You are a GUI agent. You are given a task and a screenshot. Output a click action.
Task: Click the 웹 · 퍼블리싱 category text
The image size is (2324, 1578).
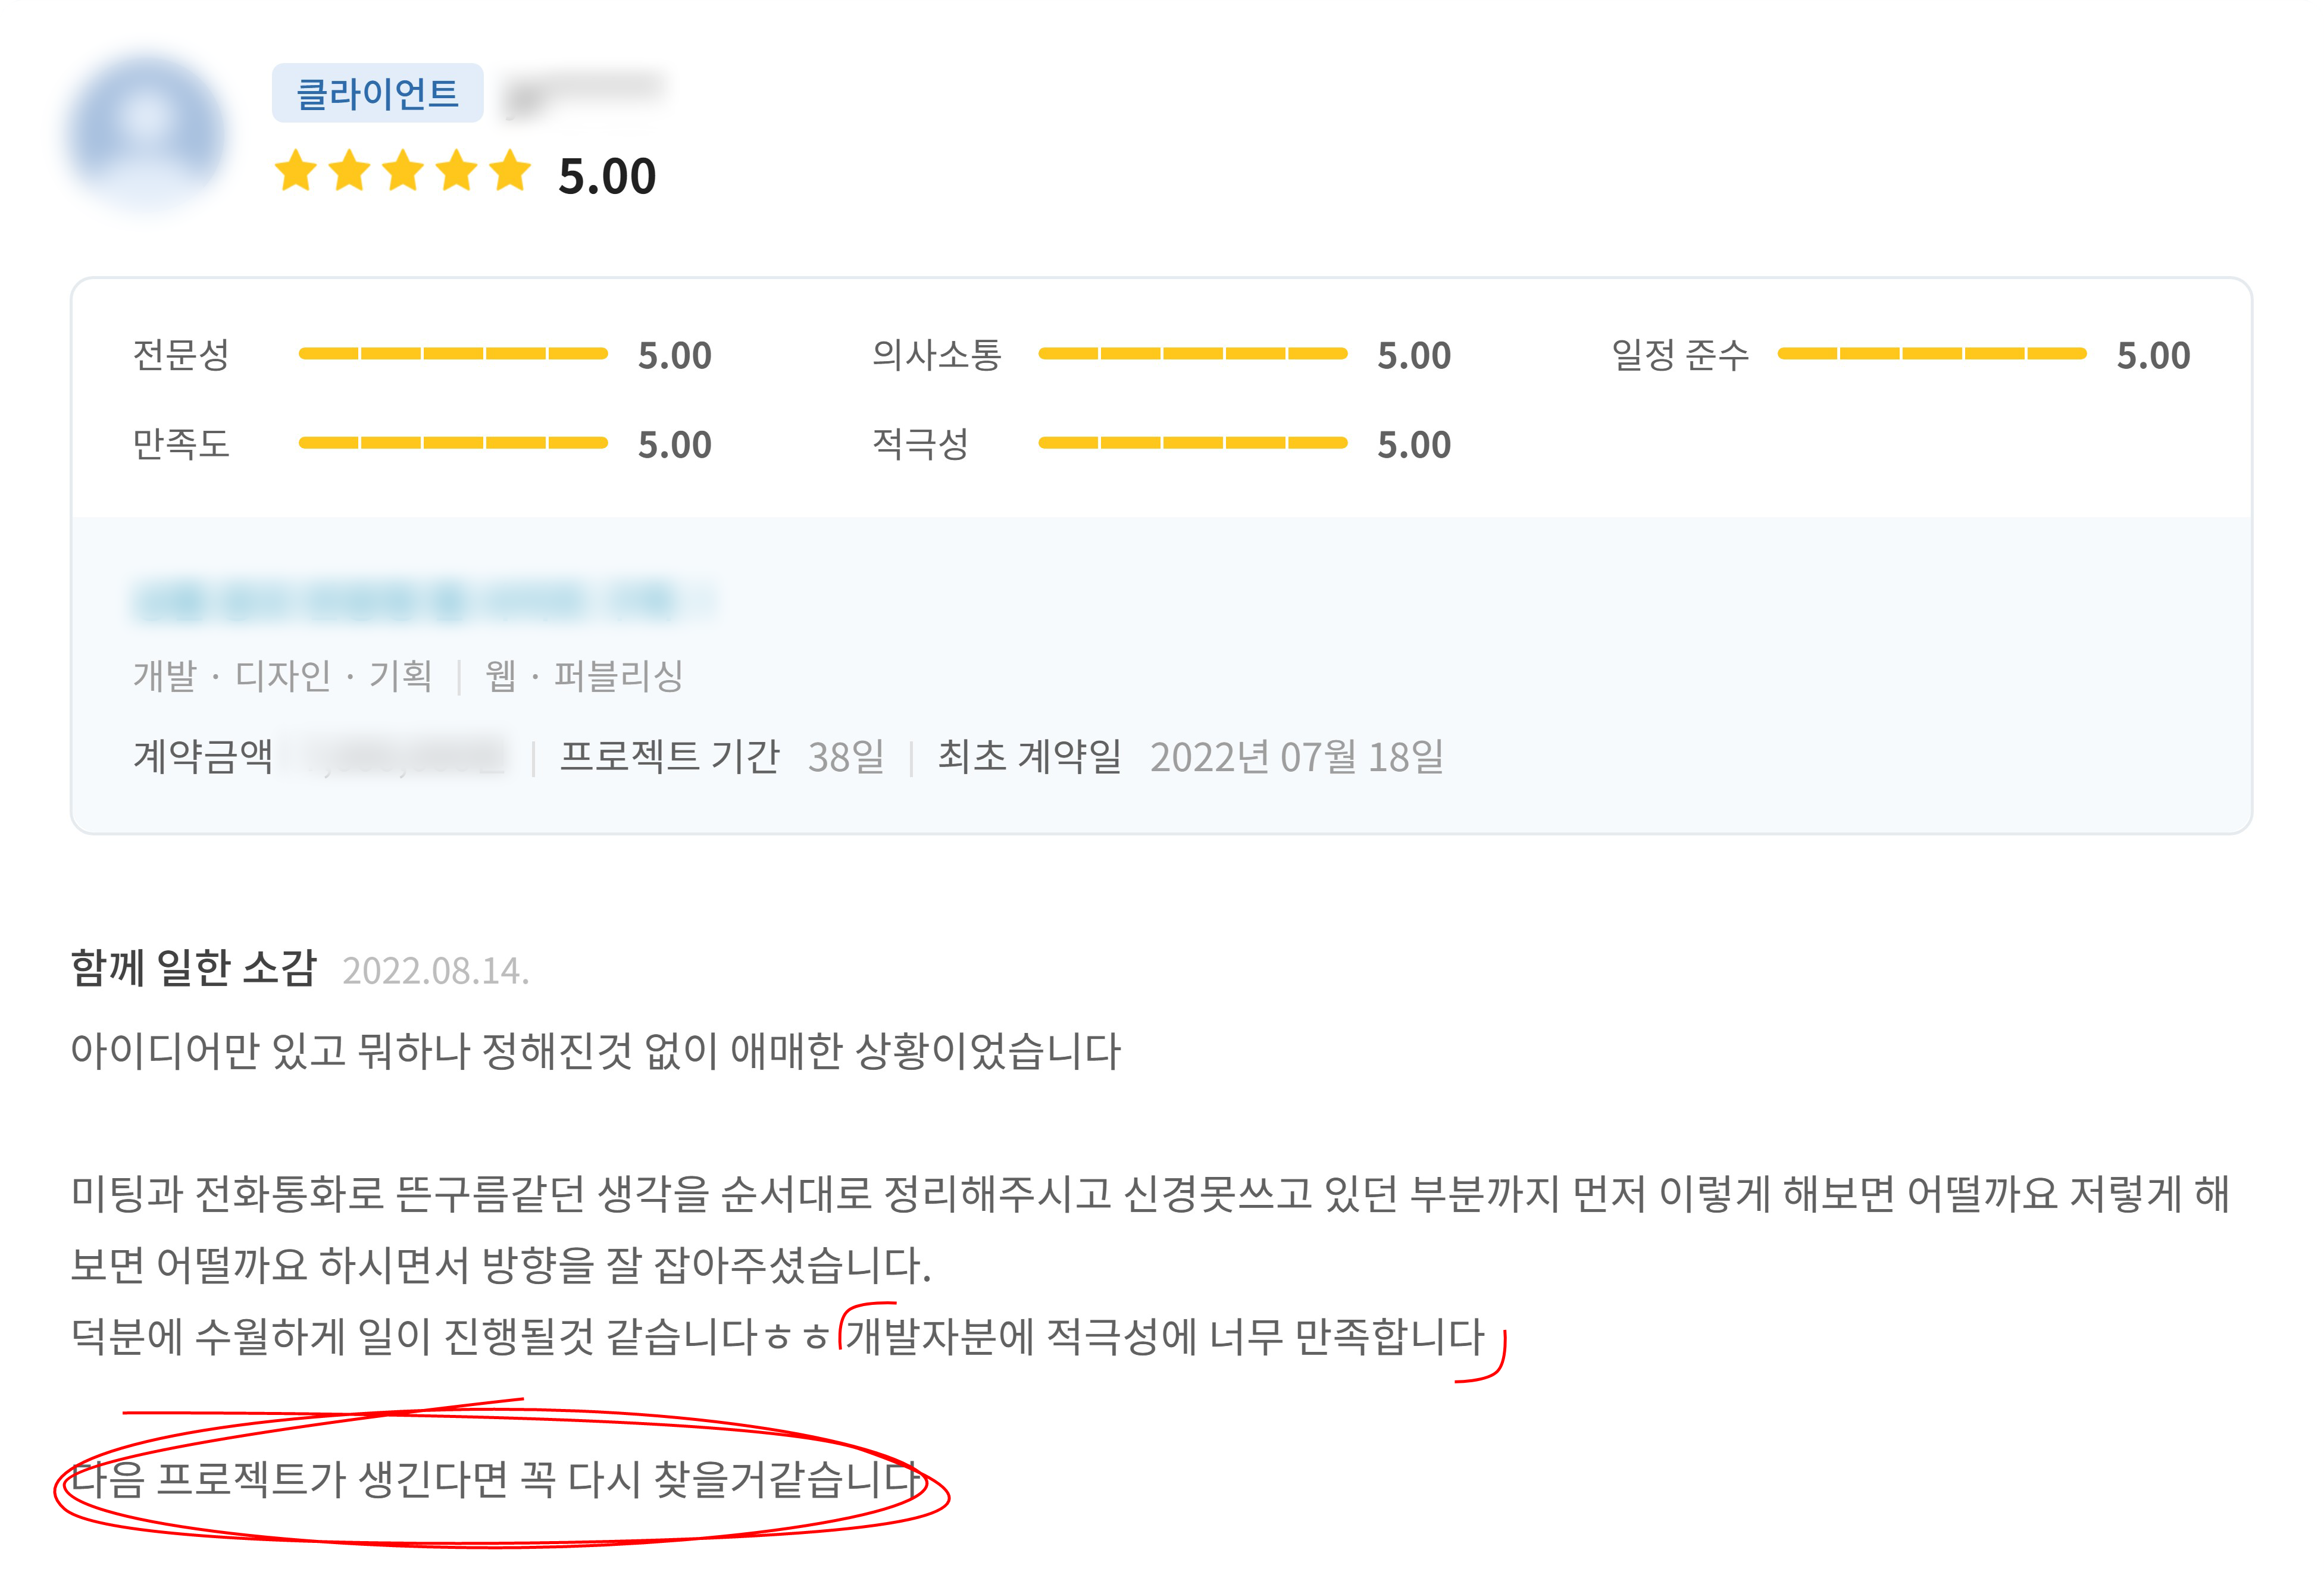coord(584,676)
